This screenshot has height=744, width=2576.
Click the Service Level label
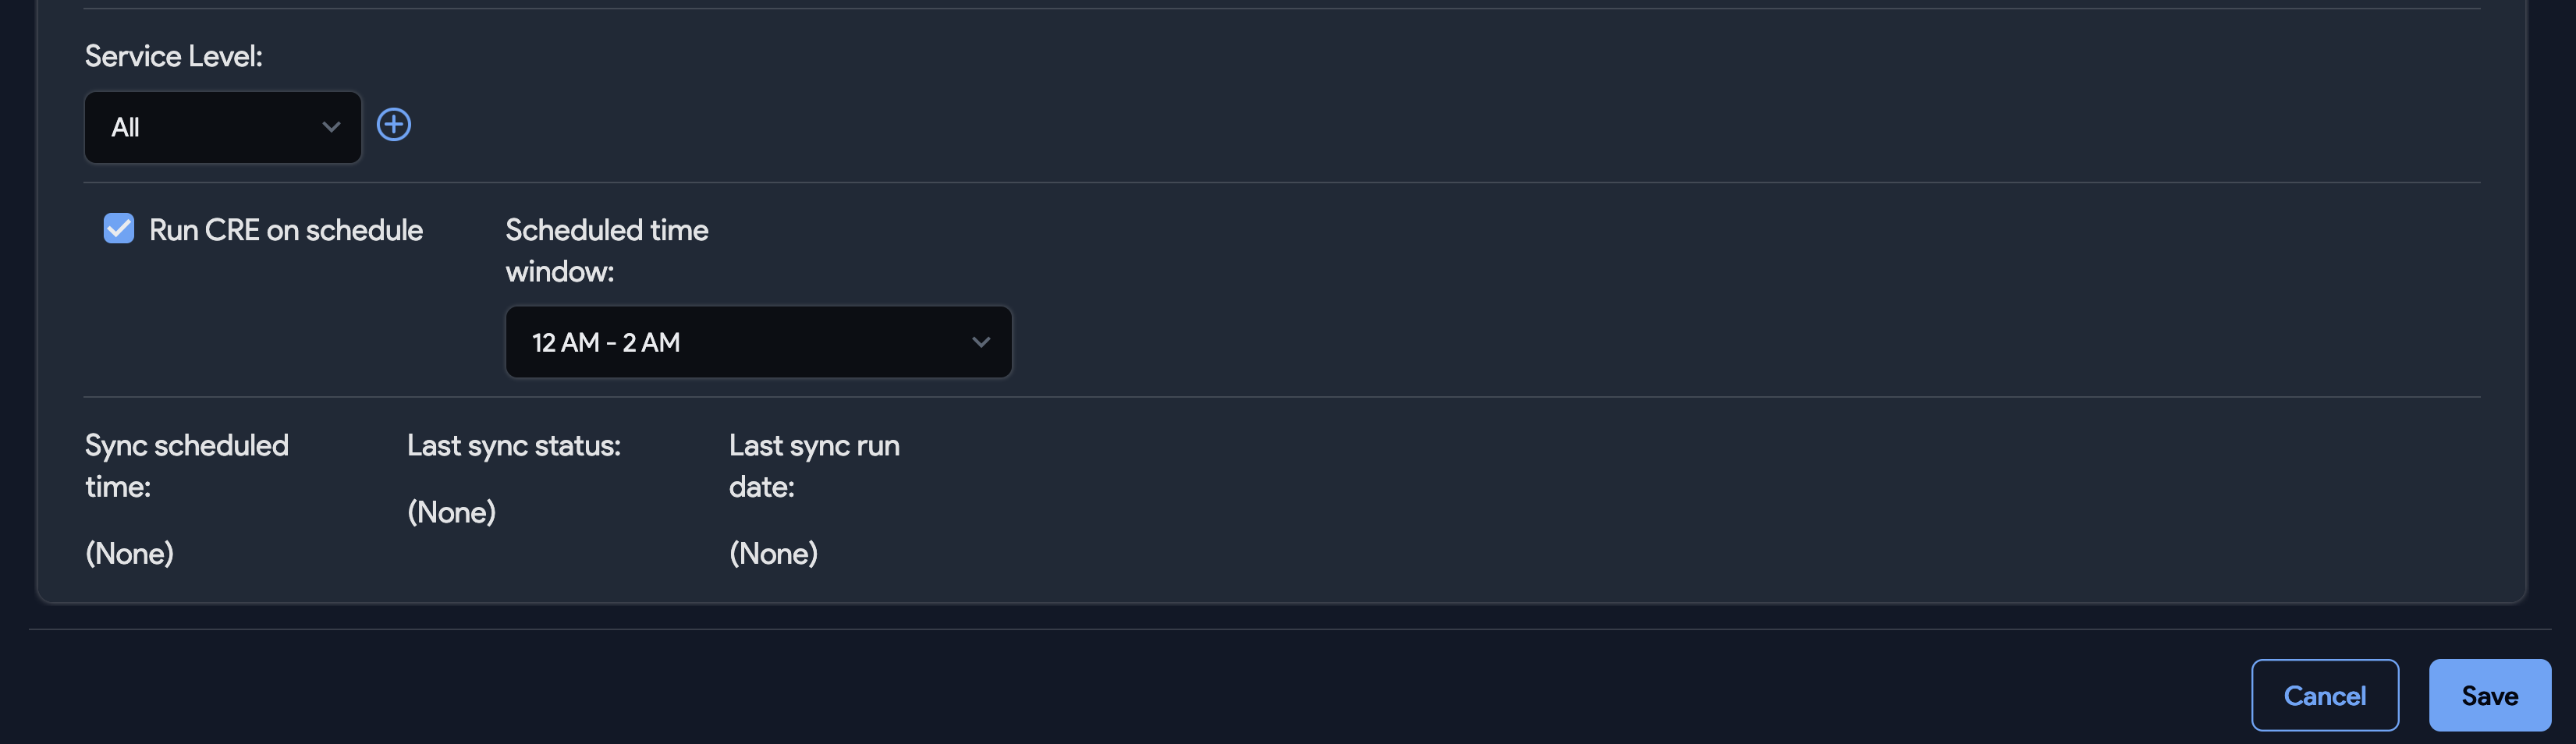[x=173, y=56]
